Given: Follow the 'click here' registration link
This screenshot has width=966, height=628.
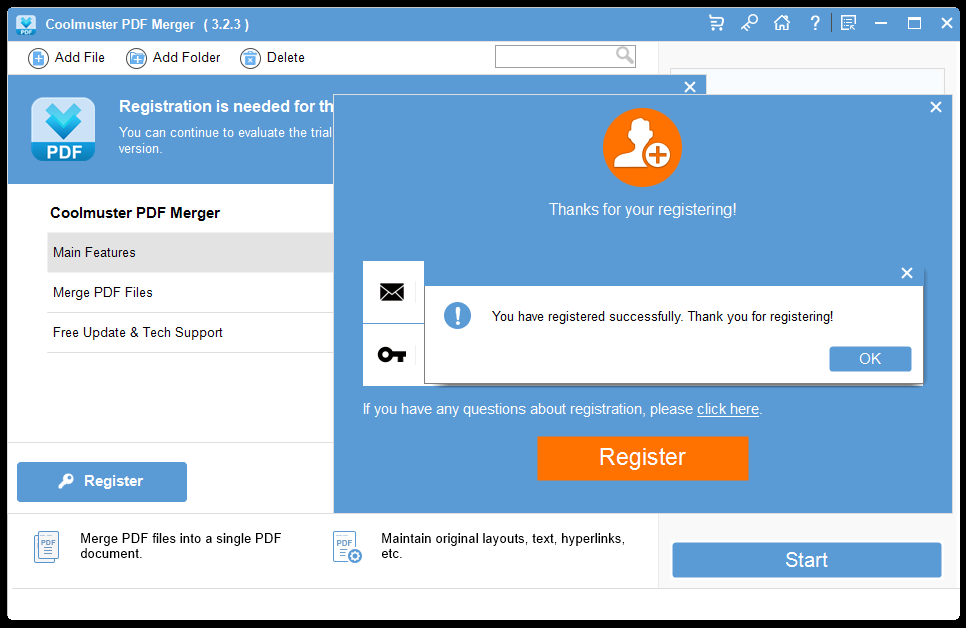Looking at the screenshot, I should click(727, 409).
